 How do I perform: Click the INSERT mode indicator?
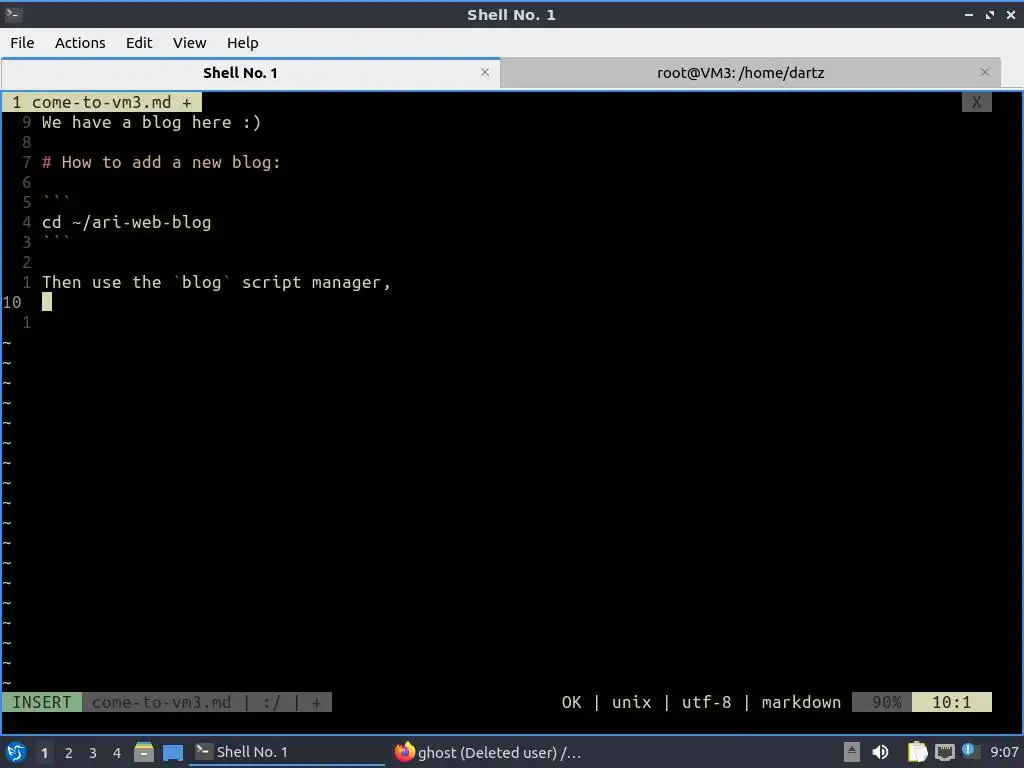(42, 702)
